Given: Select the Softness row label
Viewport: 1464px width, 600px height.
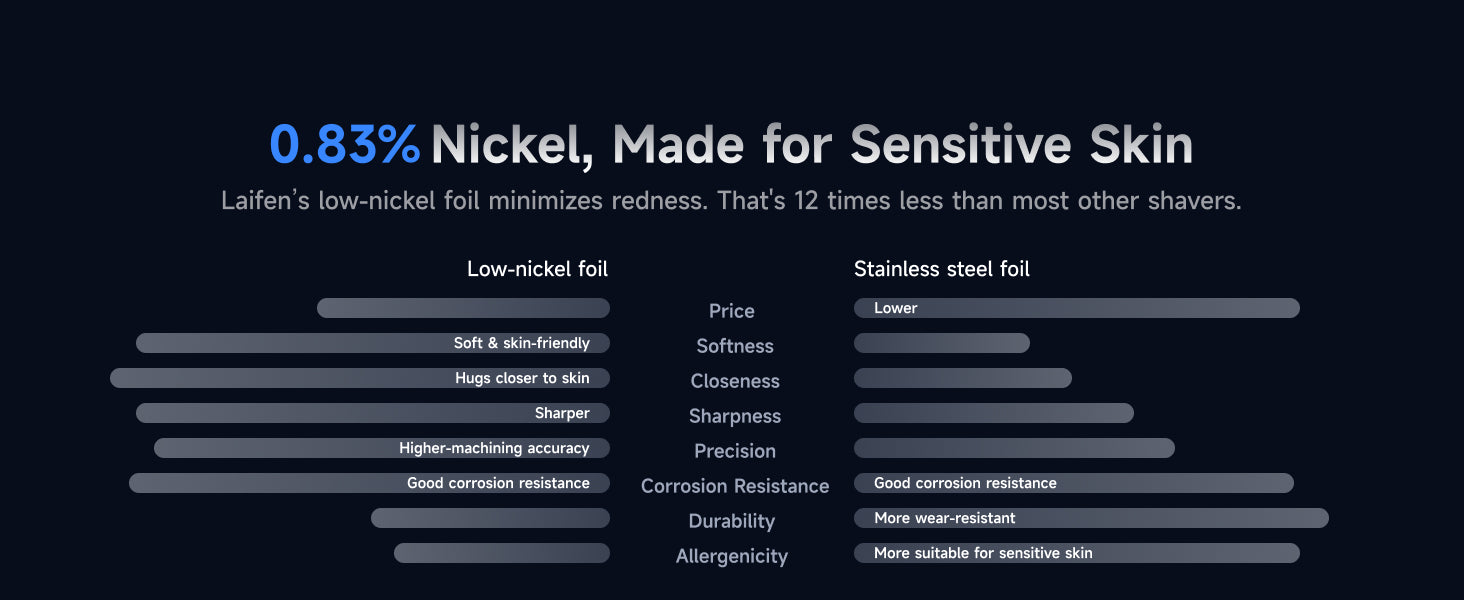Looking at the screenshot, I should tap(735, 346).
